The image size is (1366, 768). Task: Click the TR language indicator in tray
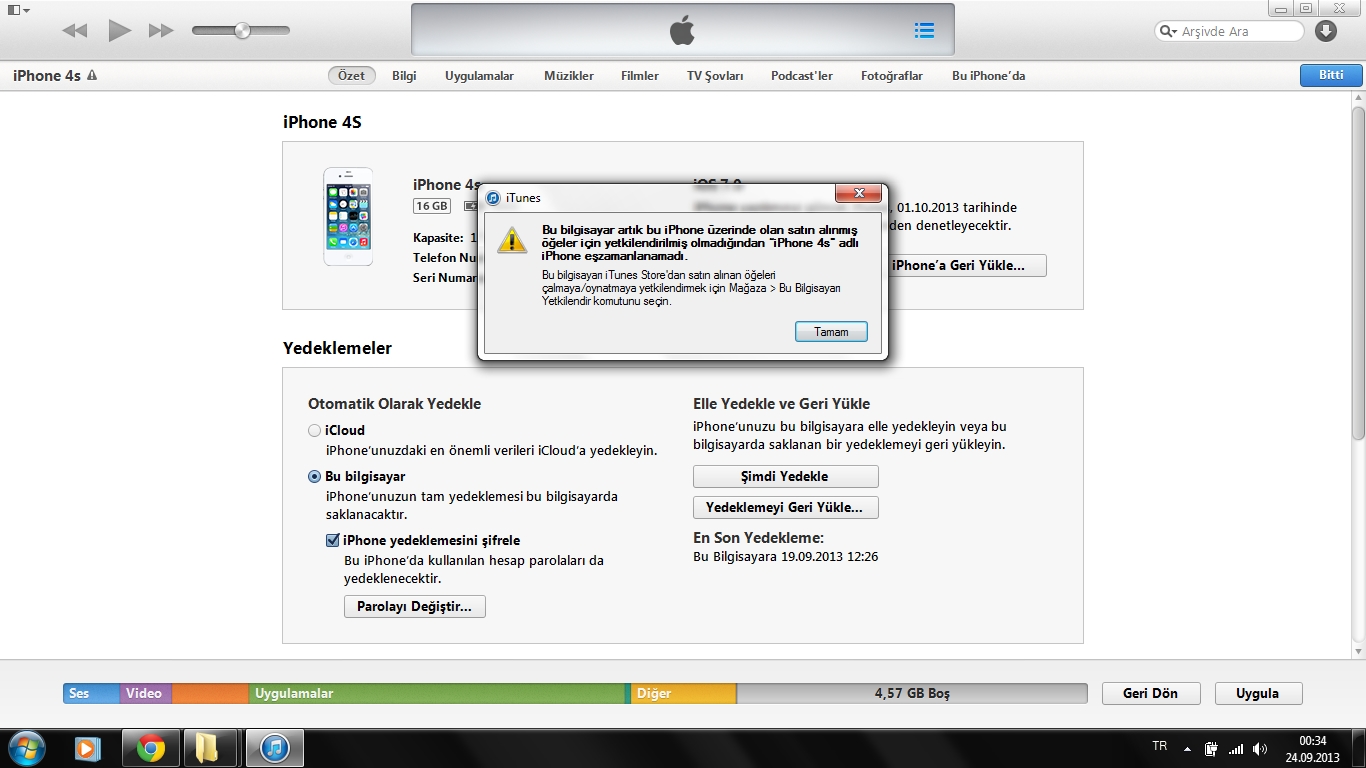(1160, 746)
